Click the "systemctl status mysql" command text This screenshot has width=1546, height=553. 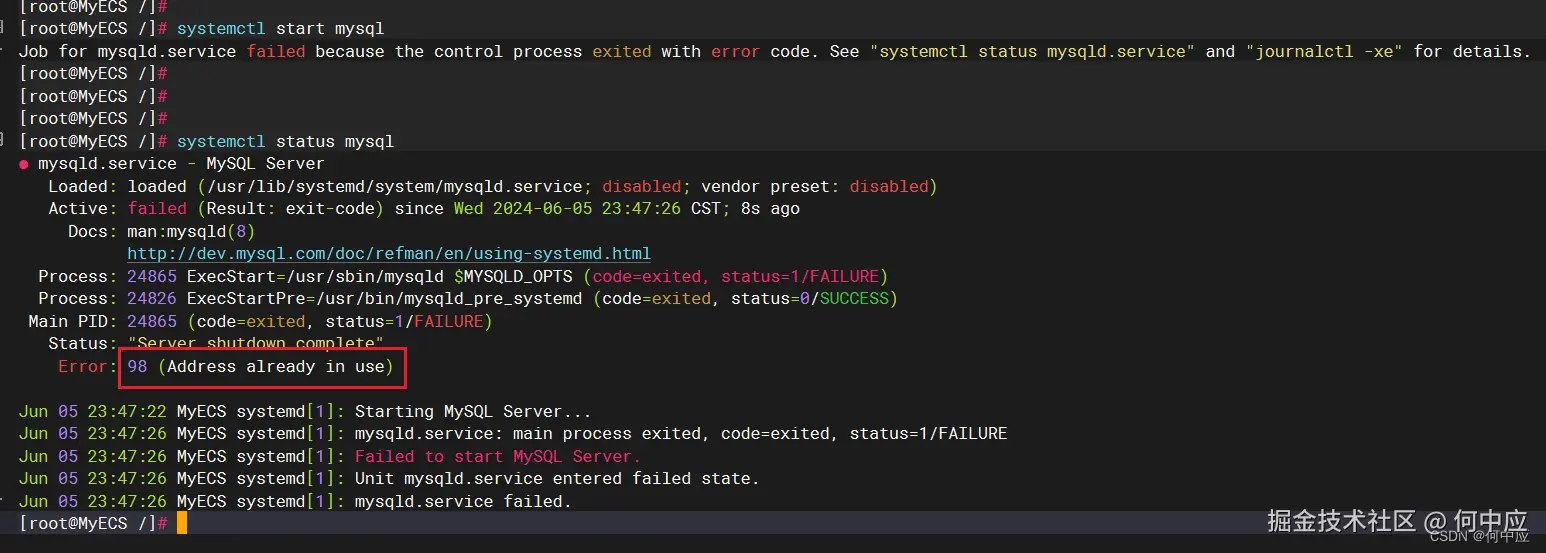point(285,141)
